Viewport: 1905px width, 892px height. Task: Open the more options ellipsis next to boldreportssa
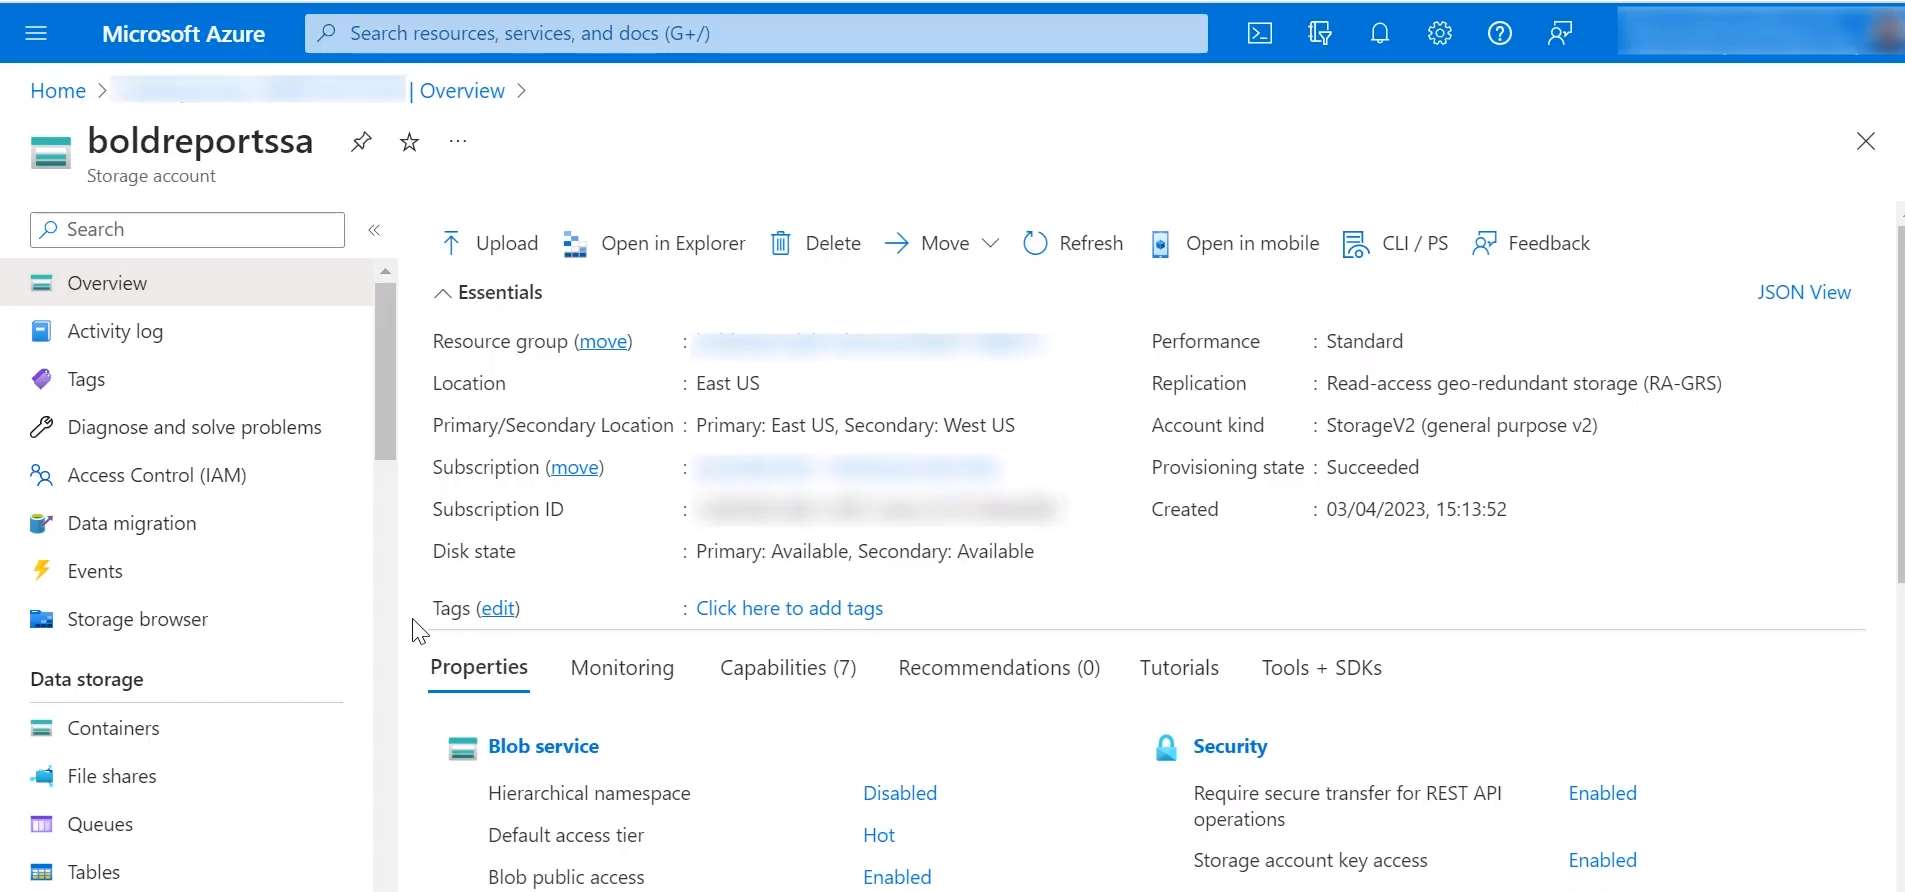coord(458,141)
